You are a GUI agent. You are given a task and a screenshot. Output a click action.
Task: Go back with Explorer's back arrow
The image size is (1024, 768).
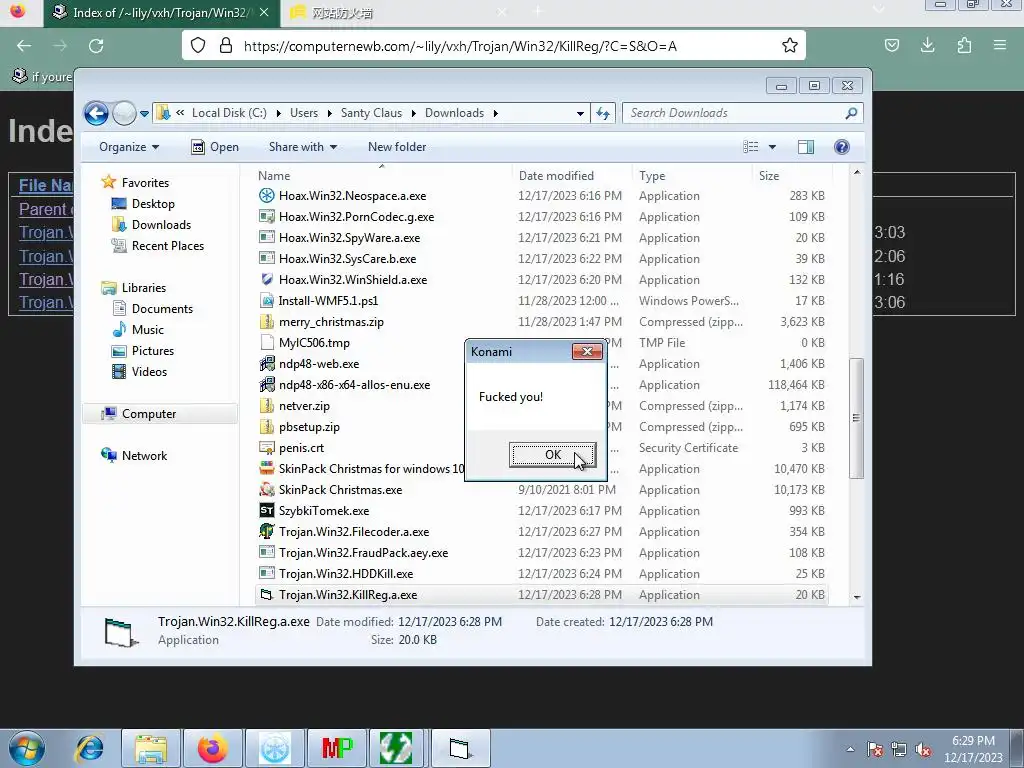[96, 113]
